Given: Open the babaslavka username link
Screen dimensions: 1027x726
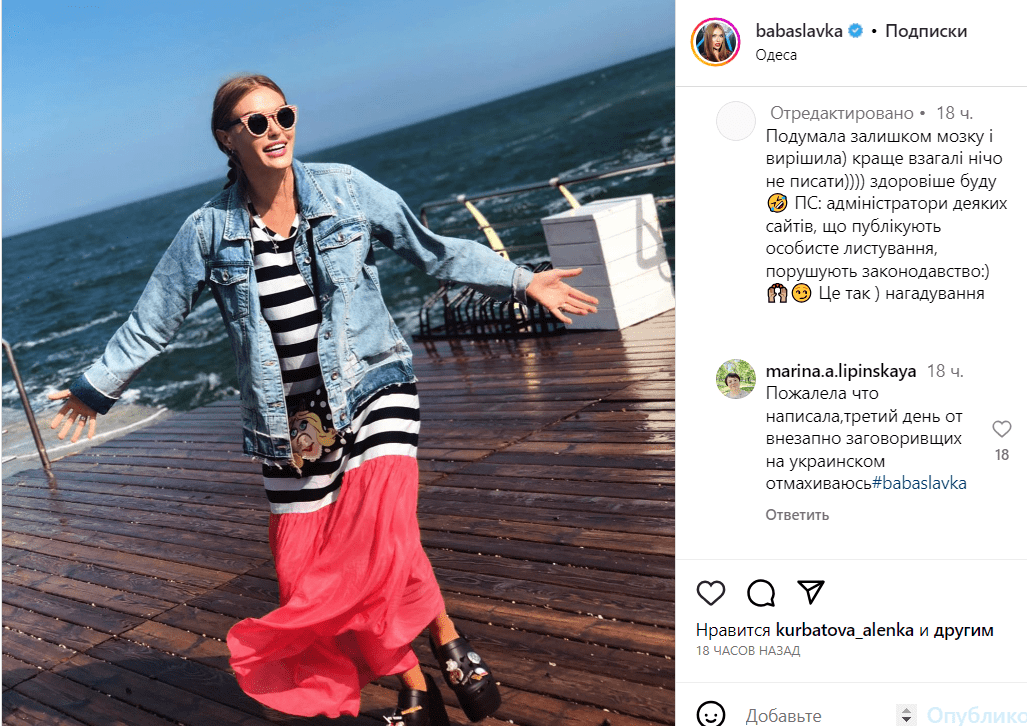Looking at the screenshot, I should click(x=799, y=31).
